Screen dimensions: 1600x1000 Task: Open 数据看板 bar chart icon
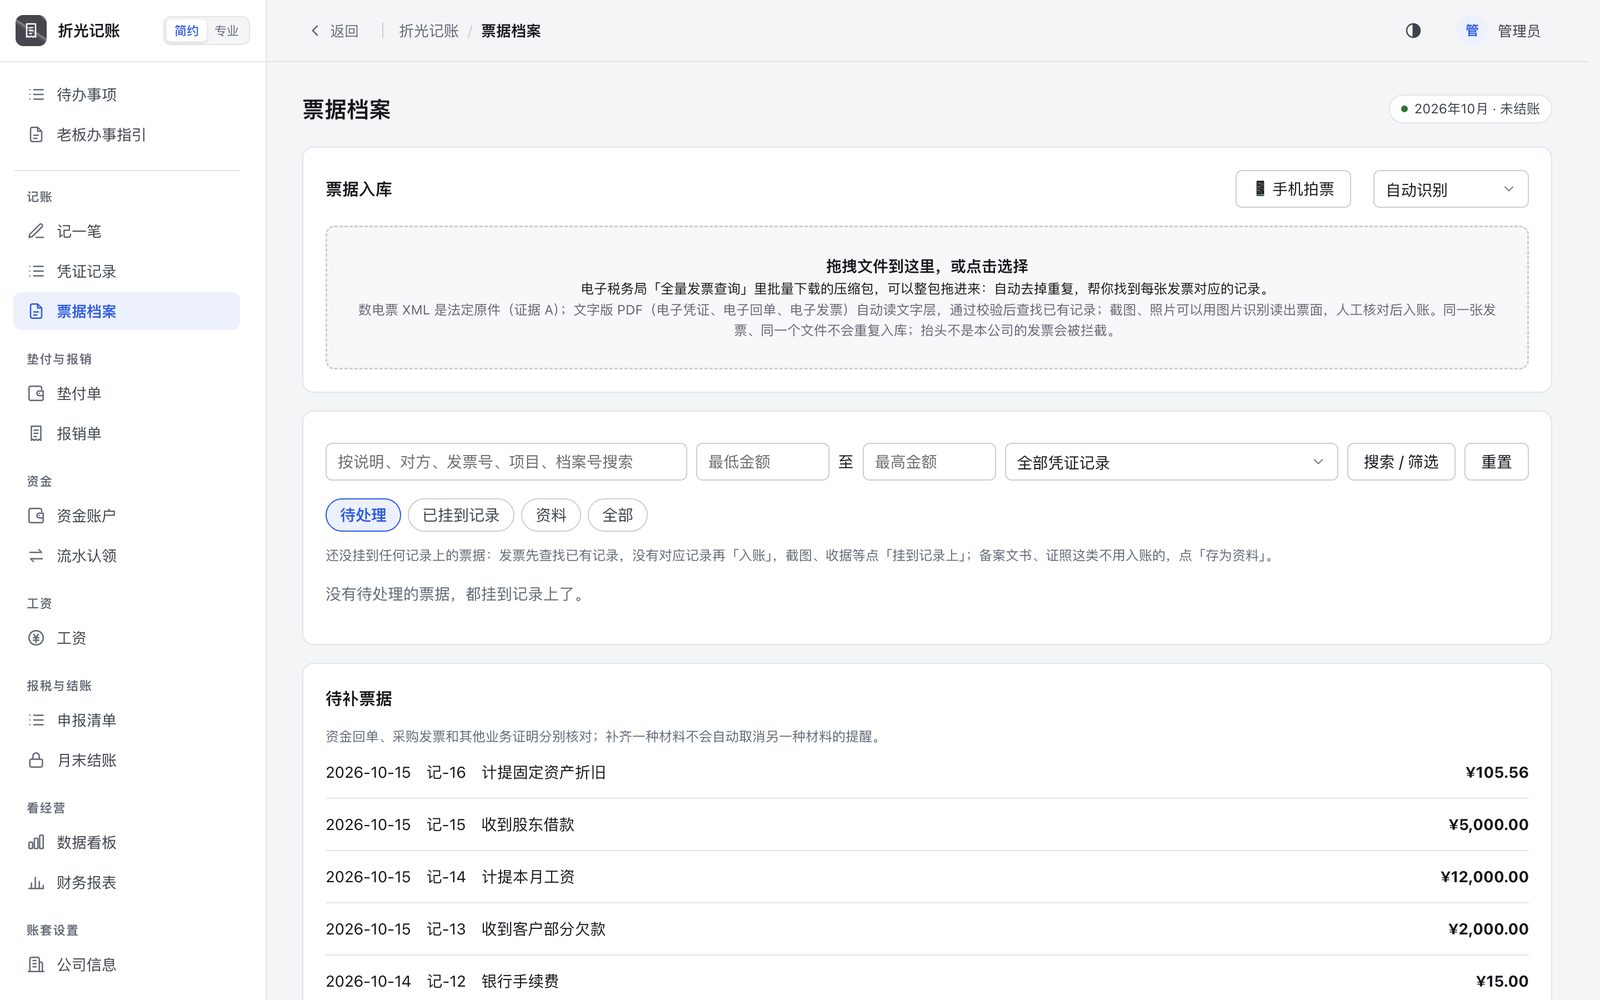pyautogui.click(x=36, y=842)
